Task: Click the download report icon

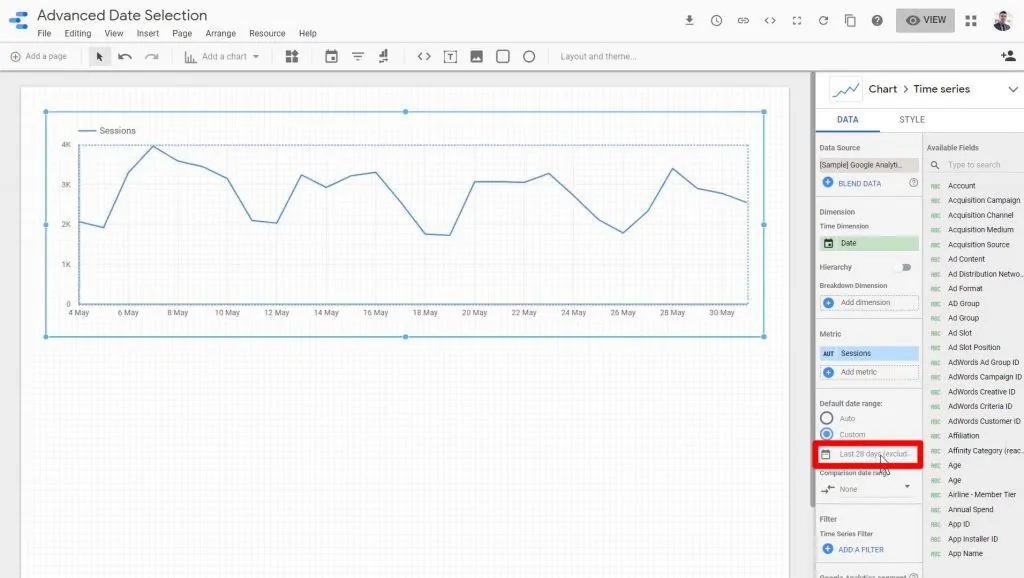Action: coord(689,20)
